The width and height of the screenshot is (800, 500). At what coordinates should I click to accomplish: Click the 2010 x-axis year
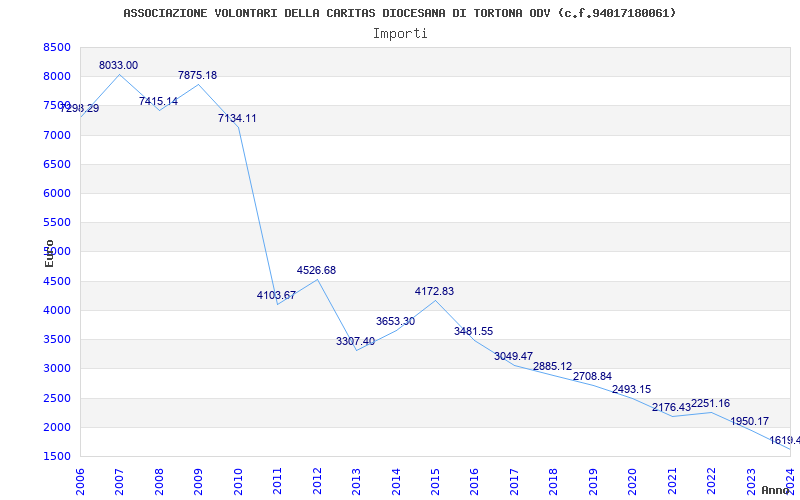coord(238,482)
